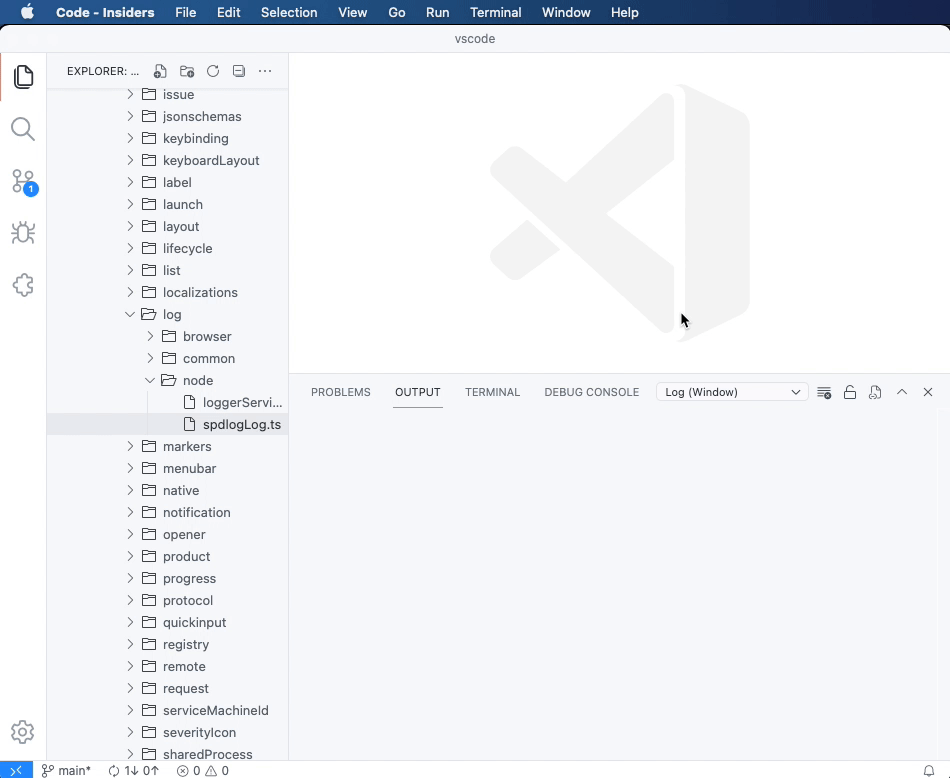Select the remote folder
950x778 pixels.
pos(168,667)
